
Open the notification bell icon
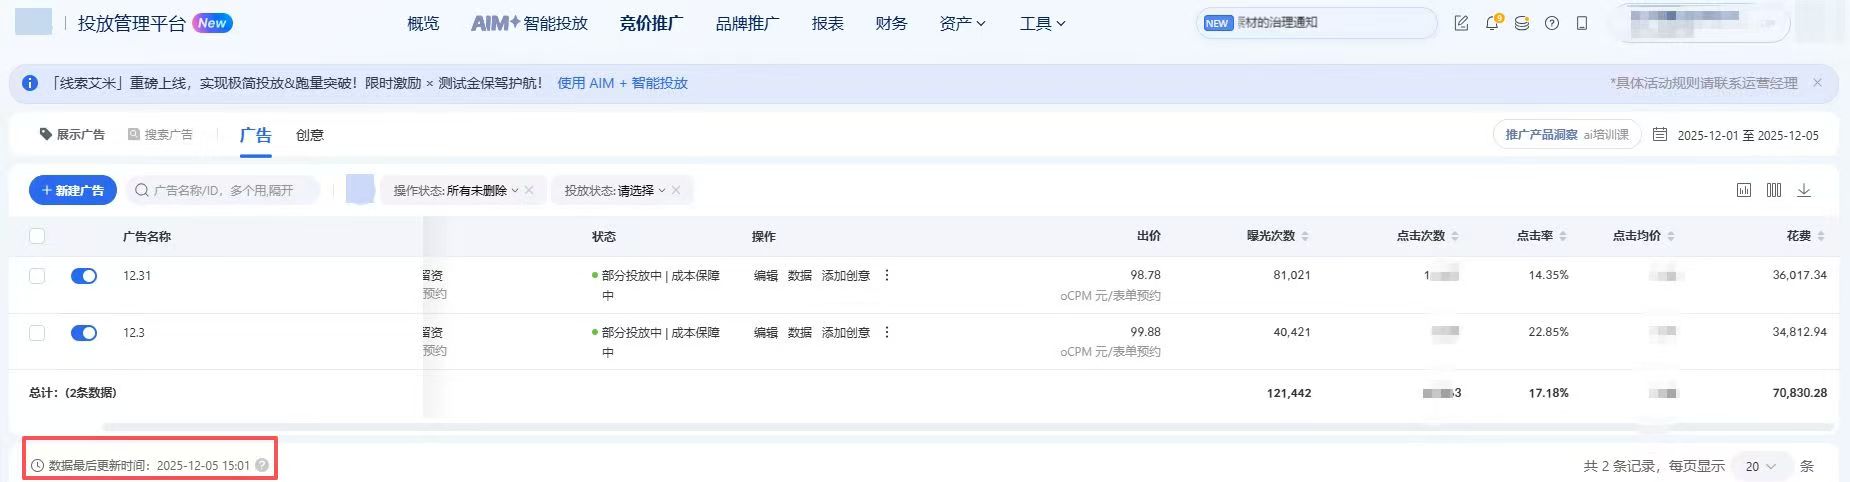click(1491, 23)
